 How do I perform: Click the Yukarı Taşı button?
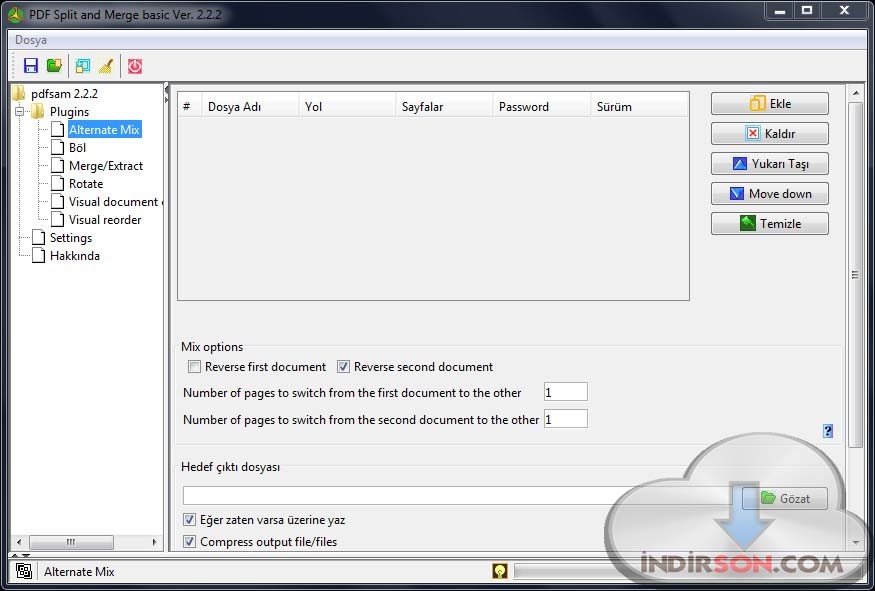point(770,164)
